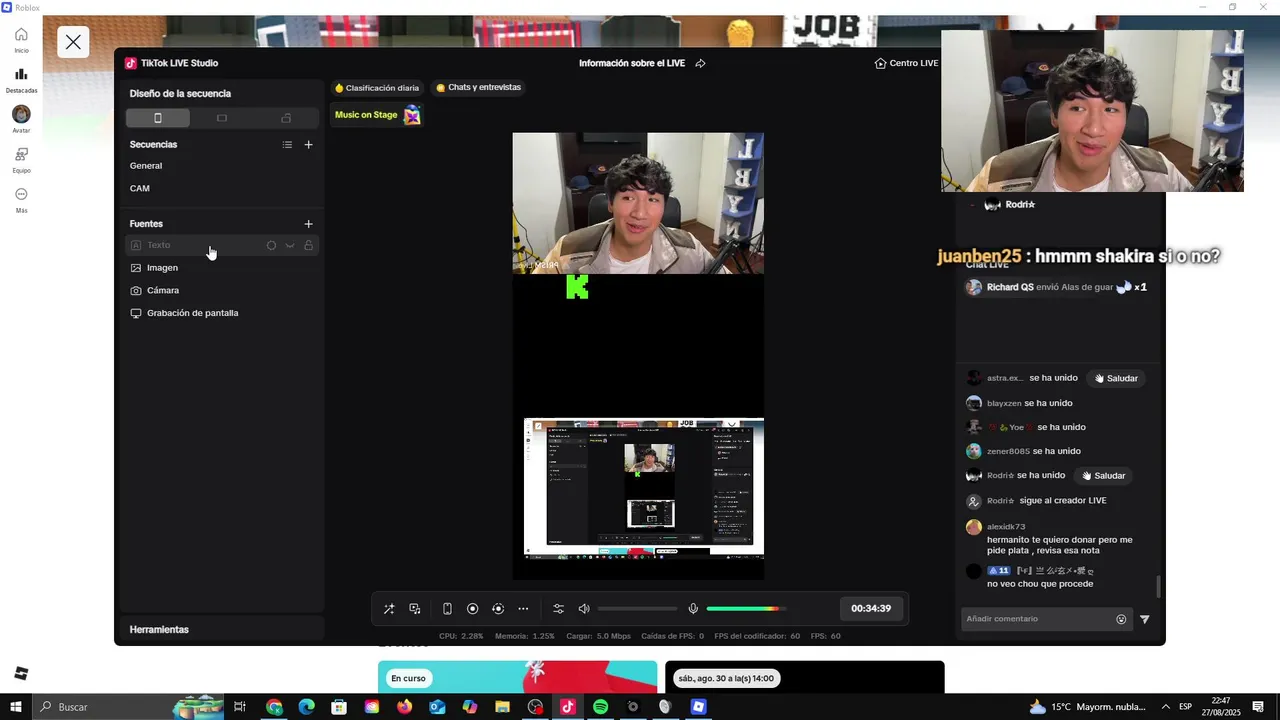
Task: Click Saludar next to astra.ex
Action: click(x=1116, y=378)
